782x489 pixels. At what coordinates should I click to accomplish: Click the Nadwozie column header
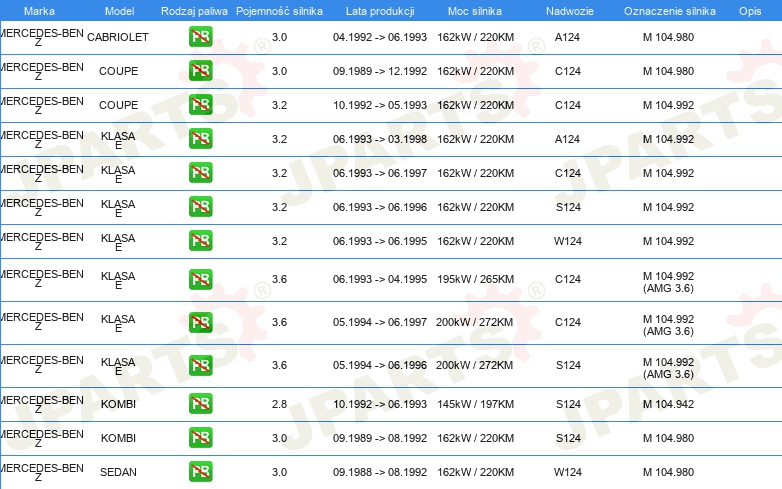coord(570,11)
